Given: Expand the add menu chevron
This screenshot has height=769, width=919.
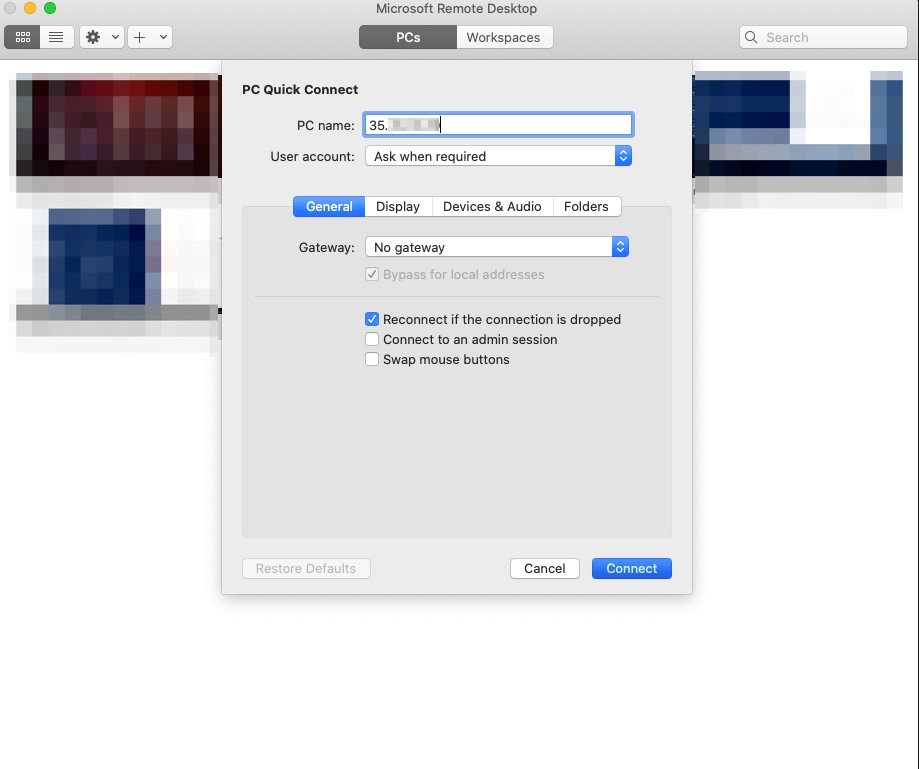Looking at the screenshot, I should coord(163,38).
